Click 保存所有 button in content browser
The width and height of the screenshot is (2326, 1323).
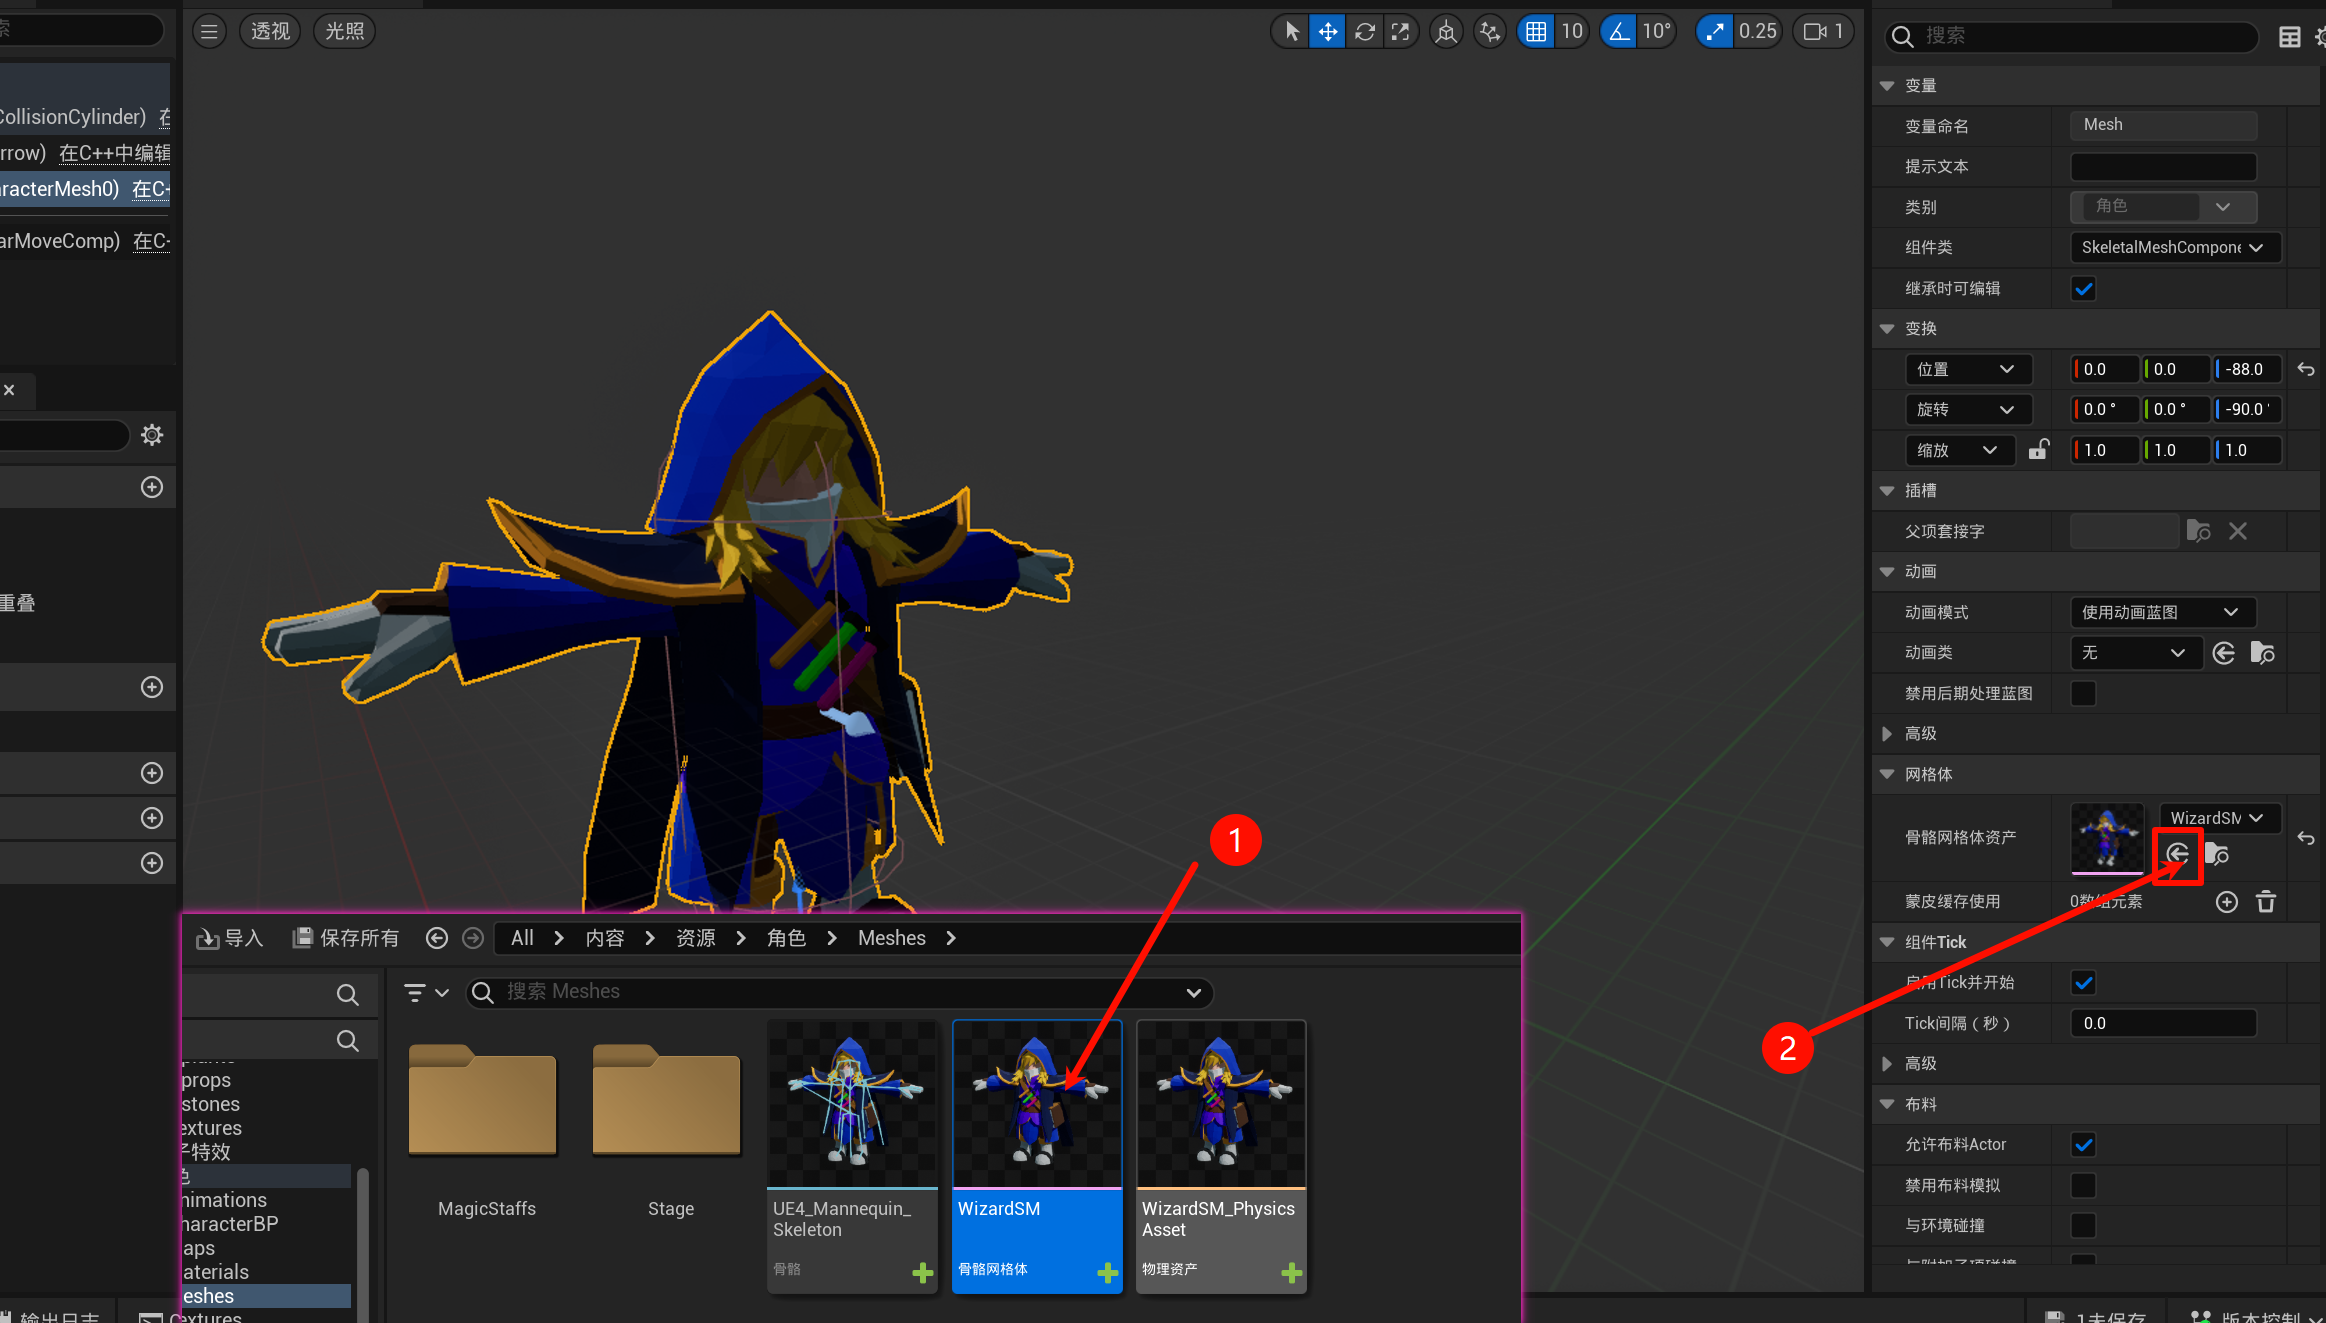click(x=346, y=938)
